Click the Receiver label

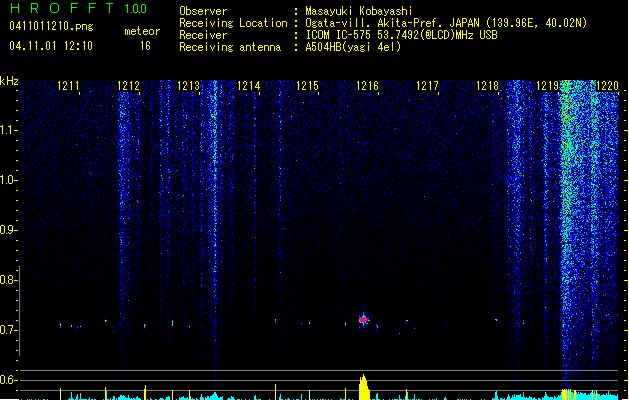[x=203, y=35]
